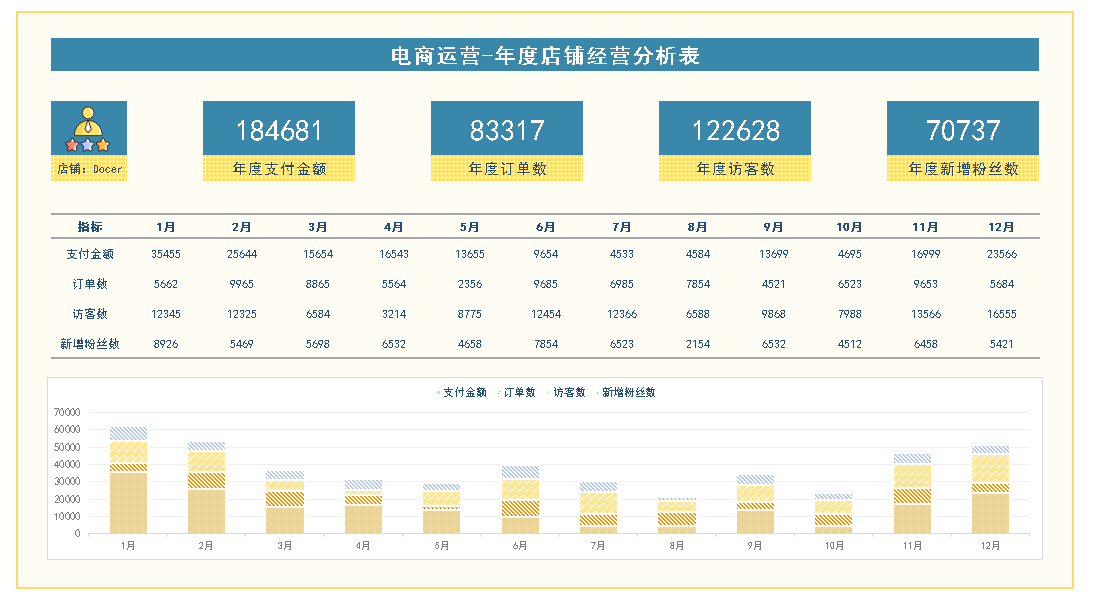The width and height of the screenshot is (1112, 608).
Task: Select the table cell with value 35455
Action: tap(166, 255)
